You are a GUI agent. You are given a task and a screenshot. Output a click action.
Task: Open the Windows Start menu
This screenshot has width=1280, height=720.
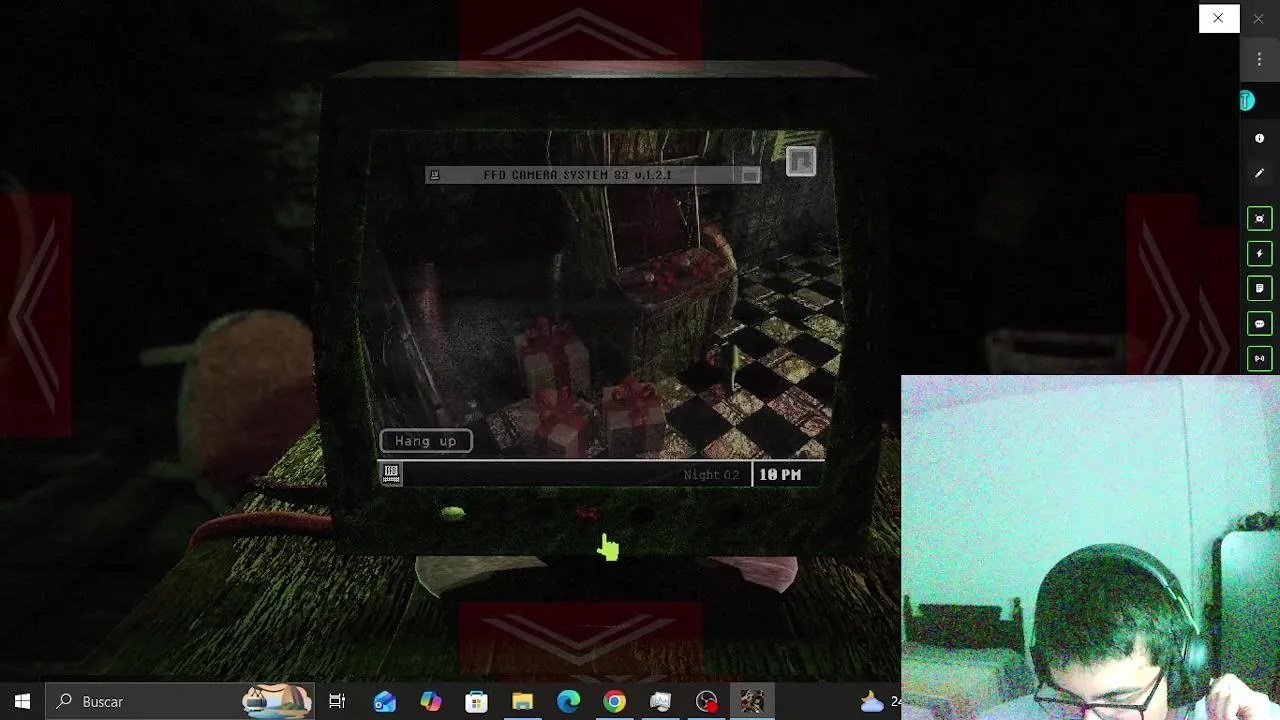(22, 702)
